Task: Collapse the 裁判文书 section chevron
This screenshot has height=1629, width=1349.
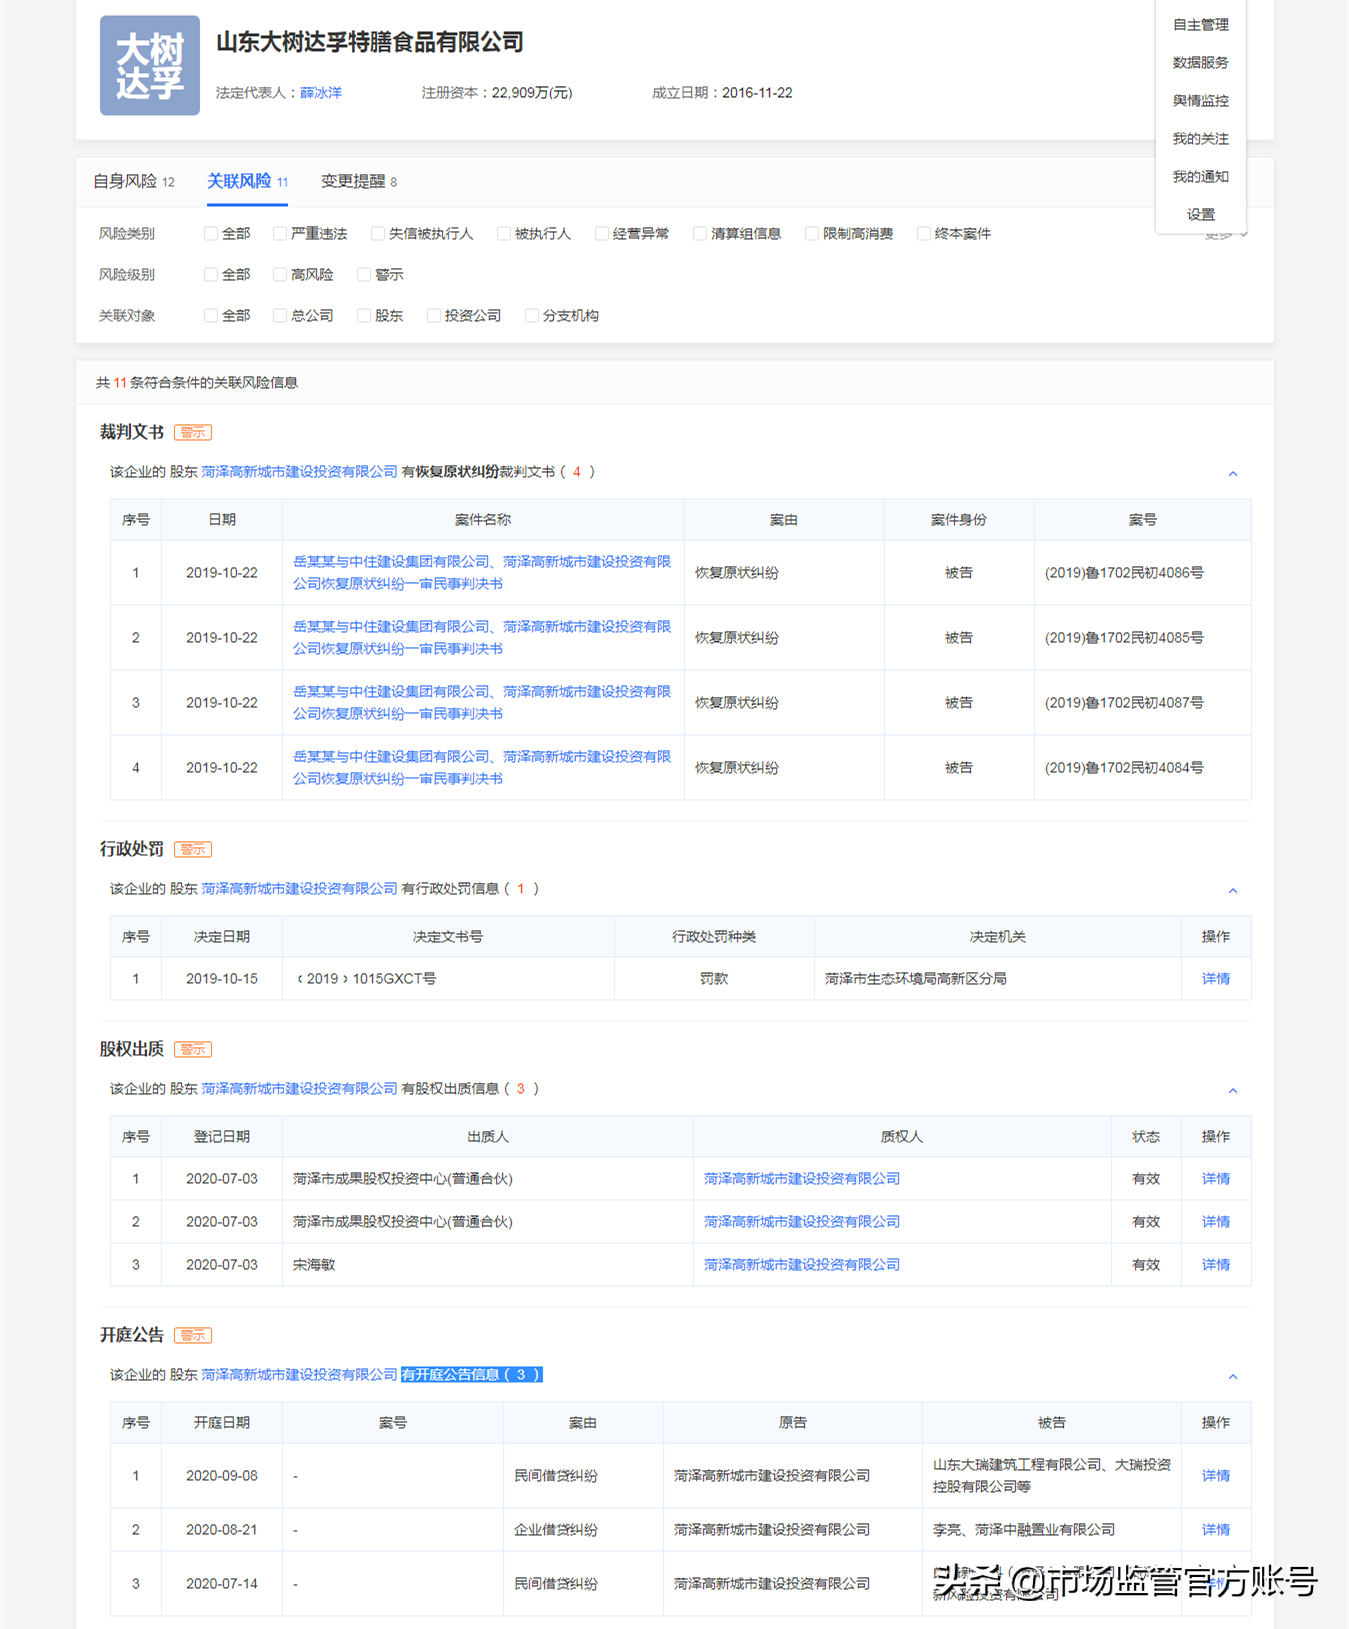Action: point(1232,473)
